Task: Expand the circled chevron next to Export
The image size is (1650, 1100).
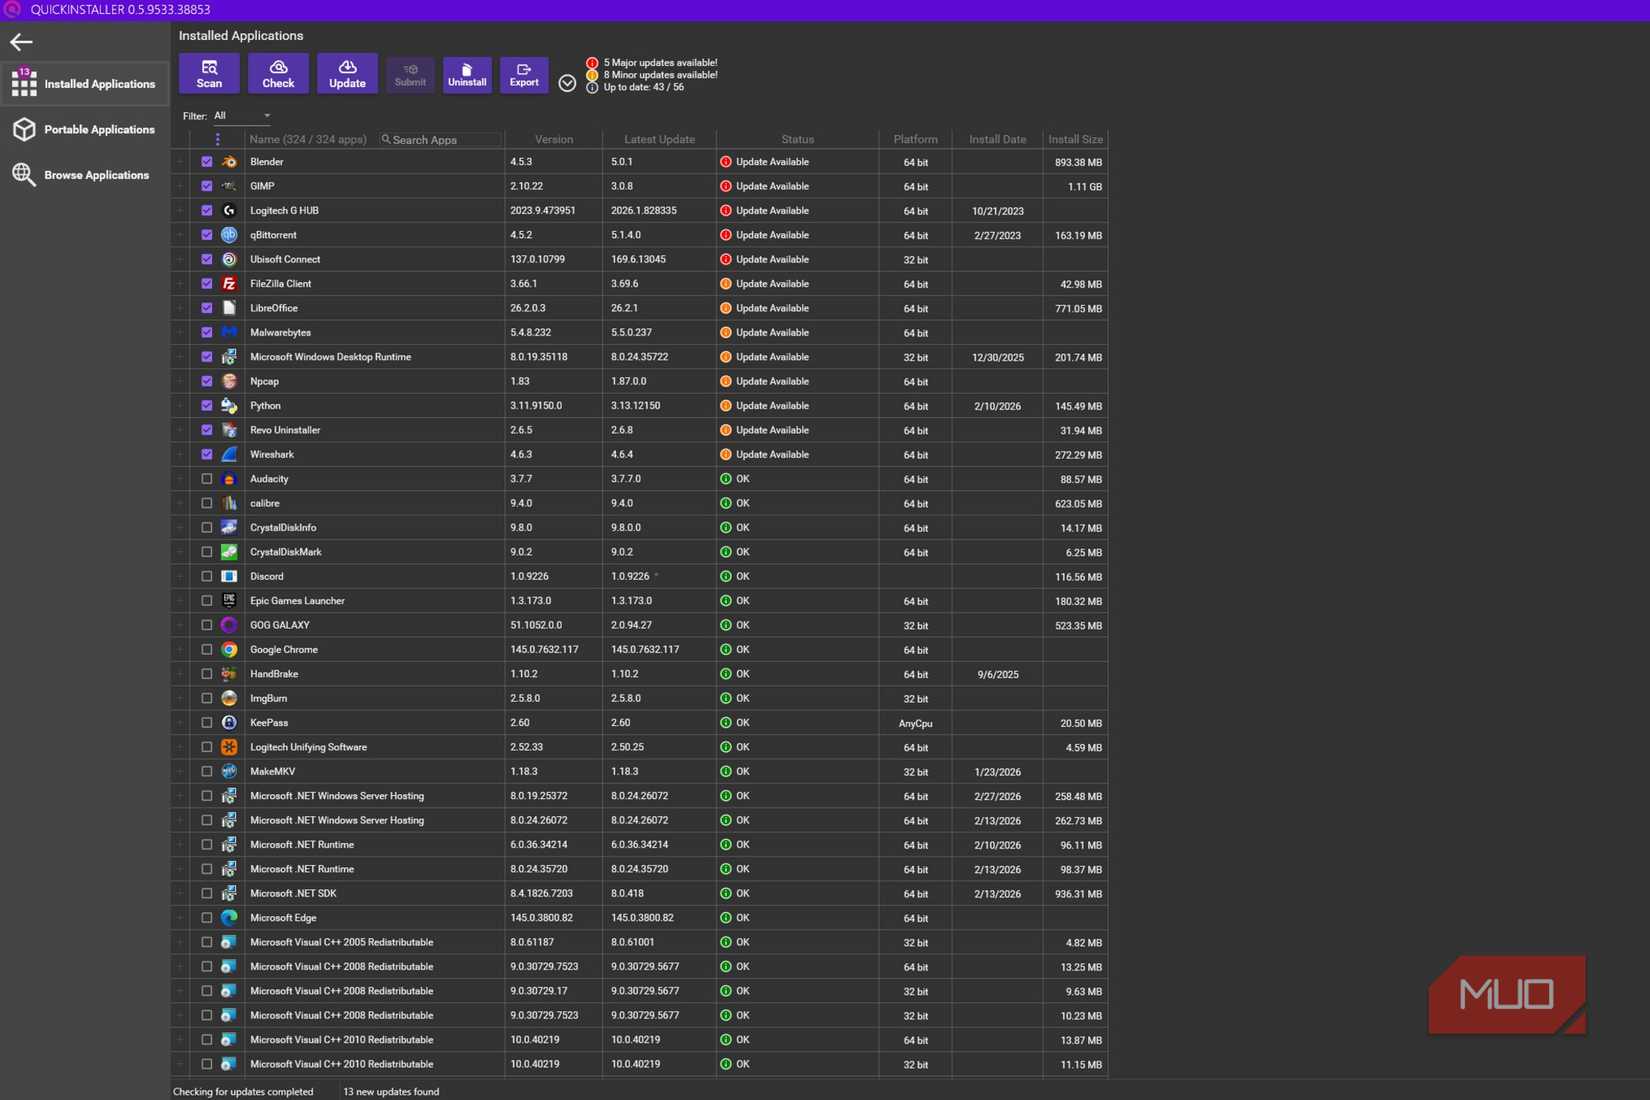Action: pos(567,83)
